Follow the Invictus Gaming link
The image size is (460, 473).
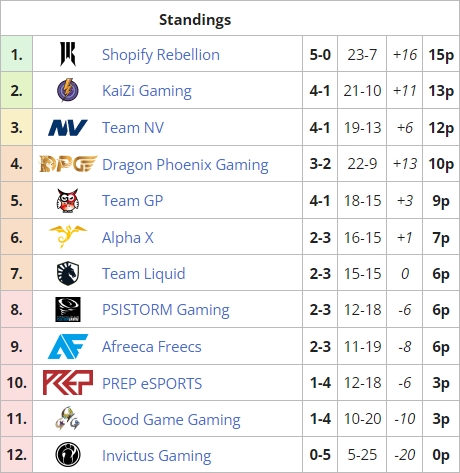tap(157, 456)
